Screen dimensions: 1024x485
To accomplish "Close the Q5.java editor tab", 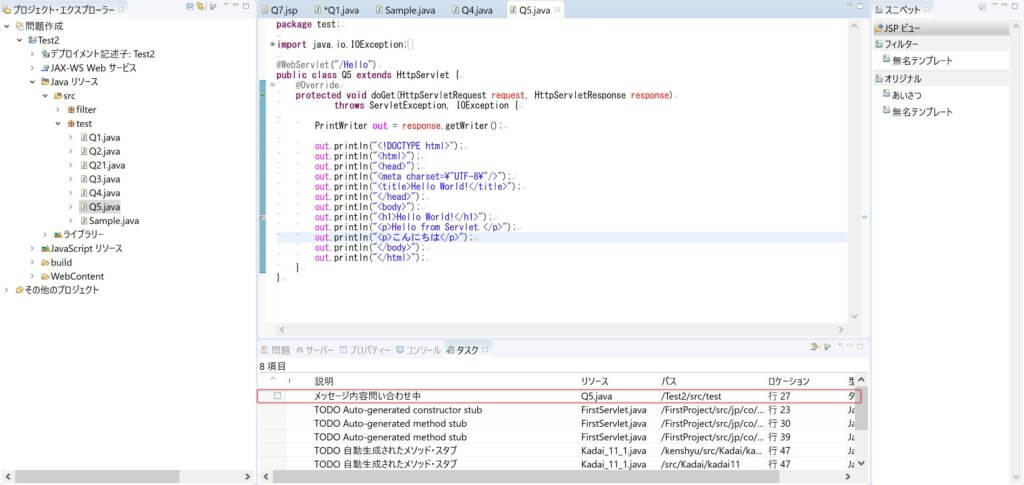I will (557, 10).
